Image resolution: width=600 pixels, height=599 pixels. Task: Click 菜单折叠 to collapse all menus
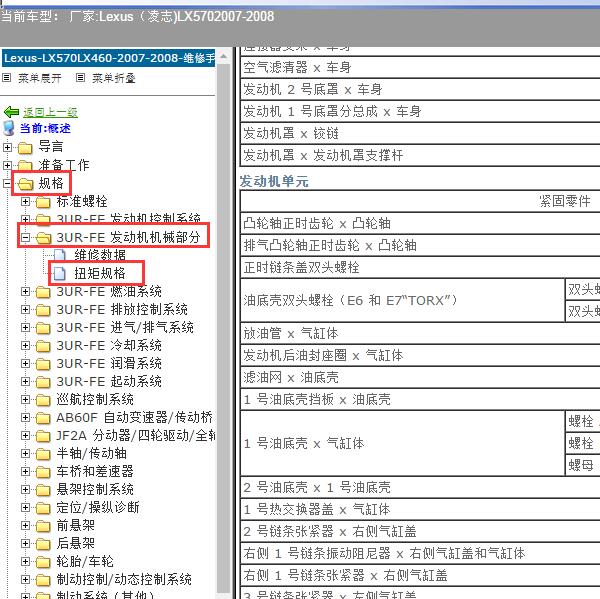(114, 78)
